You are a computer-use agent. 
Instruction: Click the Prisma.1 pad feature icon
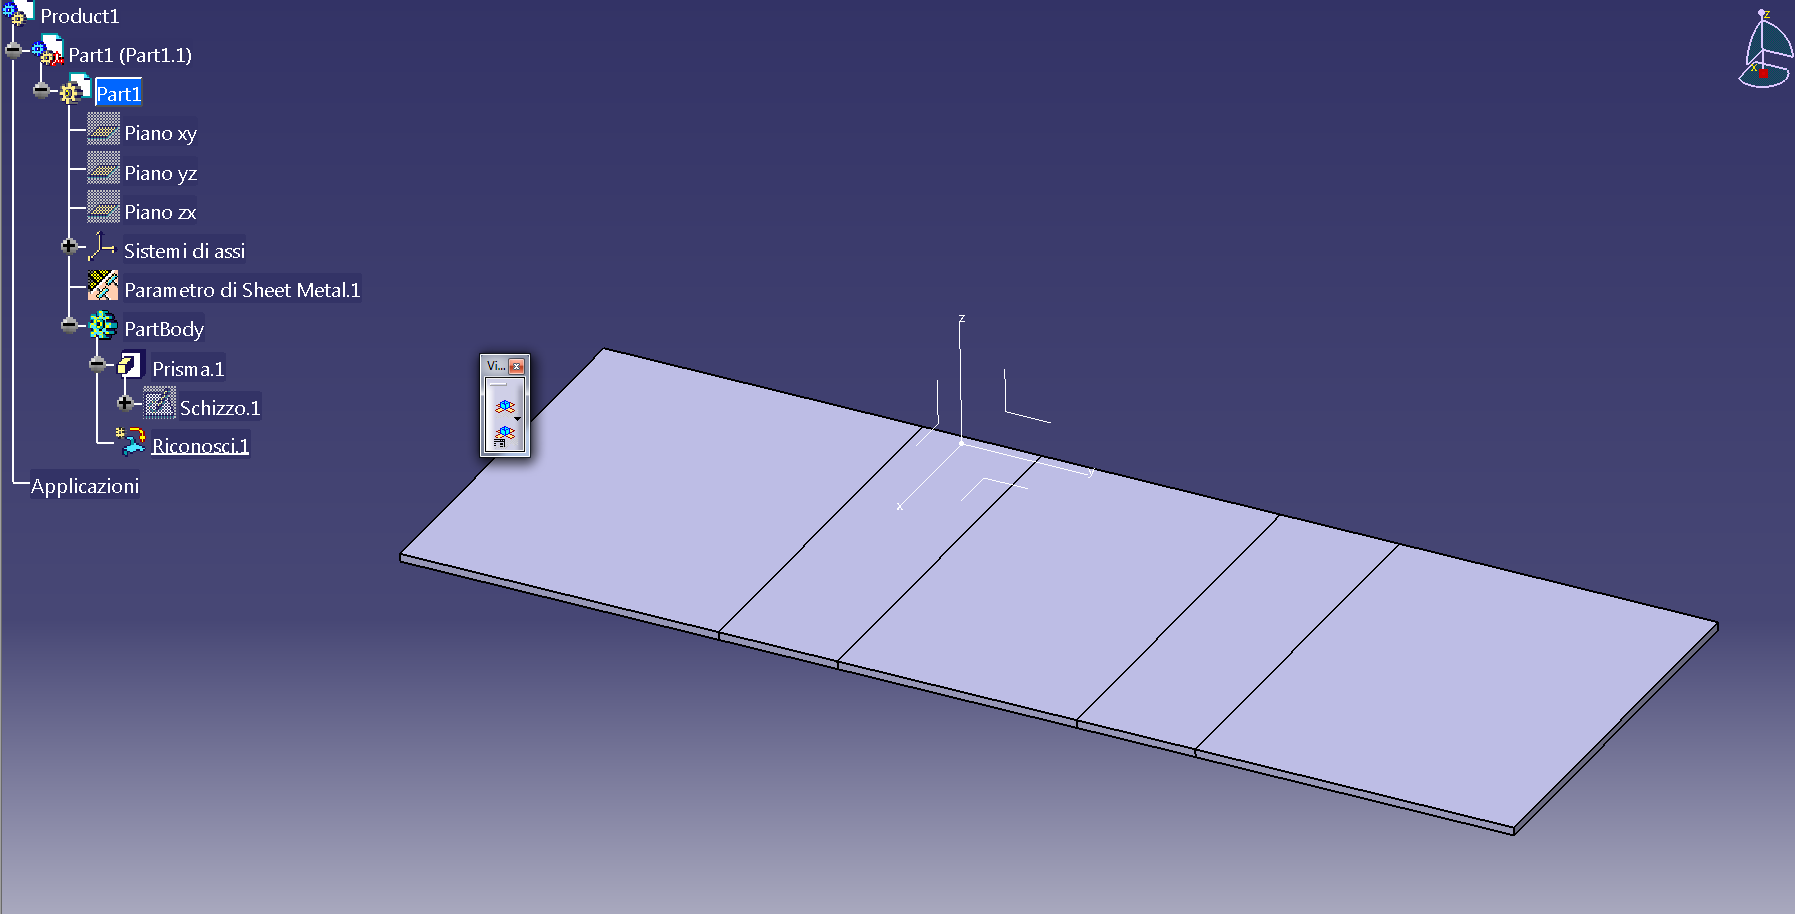point(131,363)
